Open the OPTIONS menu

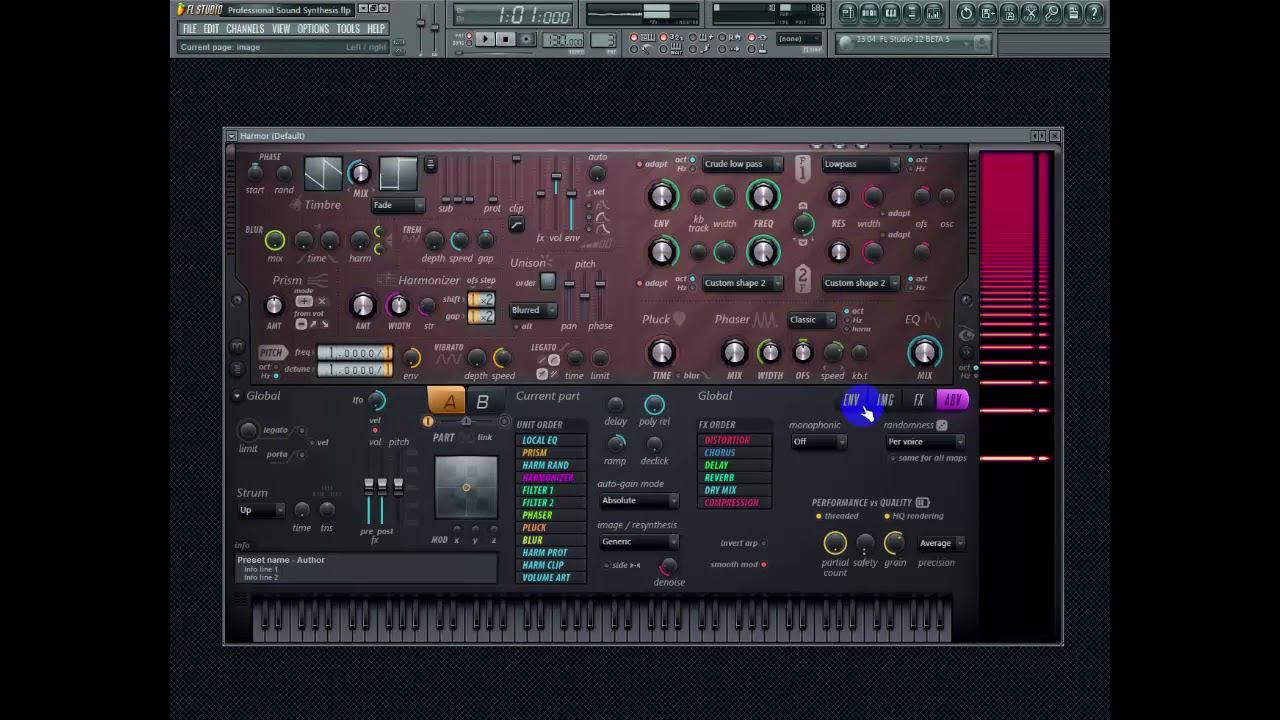click(313, 29)
